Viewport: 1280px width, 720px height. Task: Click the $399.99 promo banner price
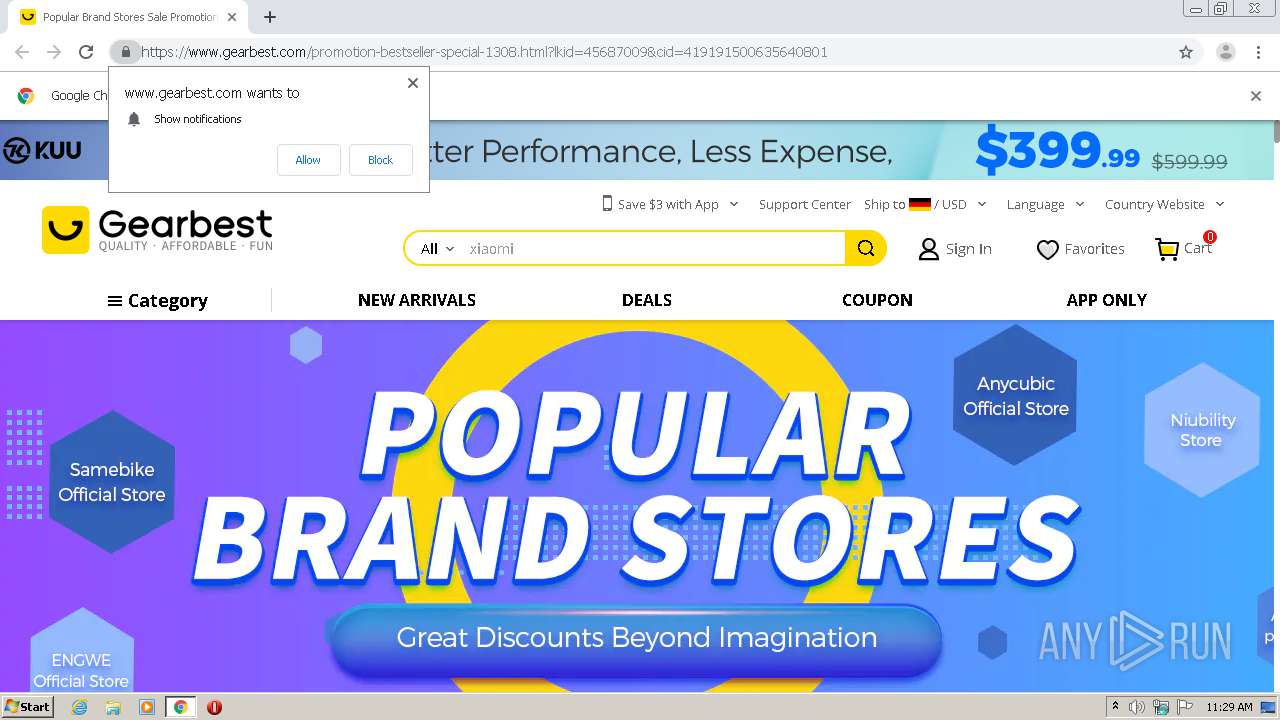click(1057, 150)
